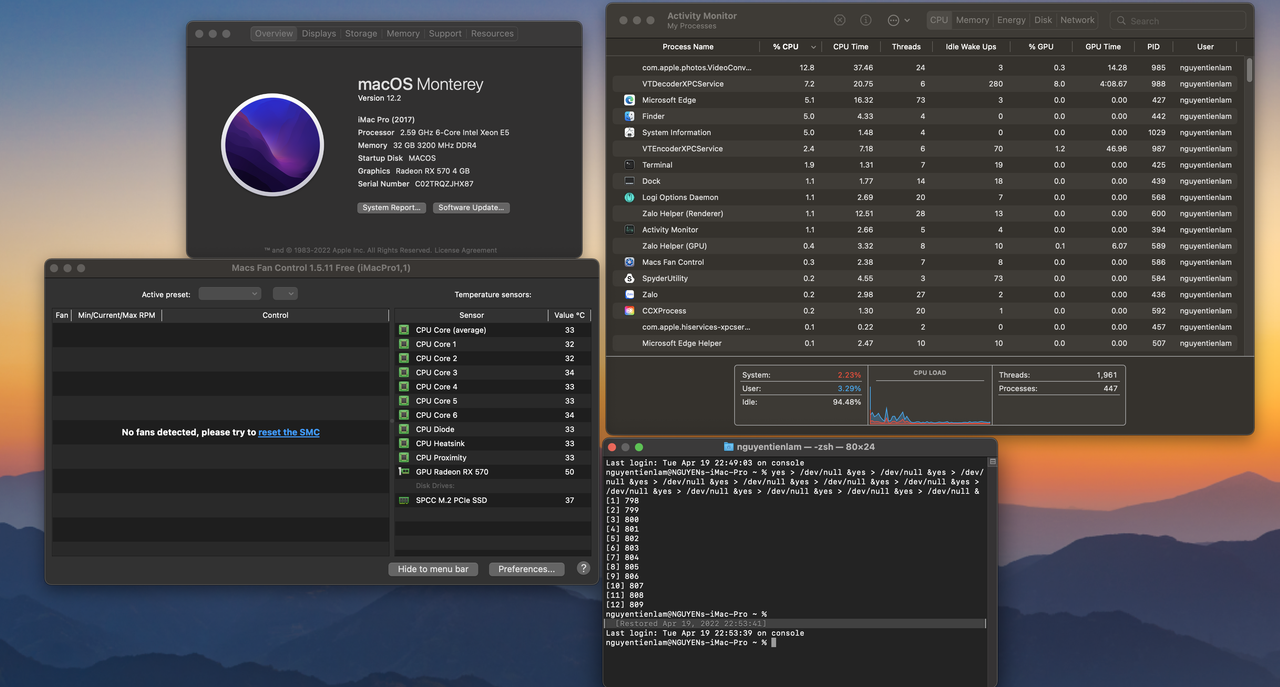The width and height of the screenshot is (1280, 687).
Task: Click the stop process icon in Activity Monitor
Action: point(840,20)
